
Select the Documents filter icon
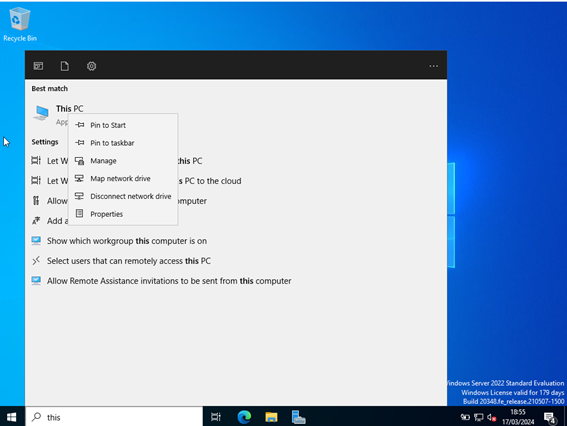(x=65, y=66)
